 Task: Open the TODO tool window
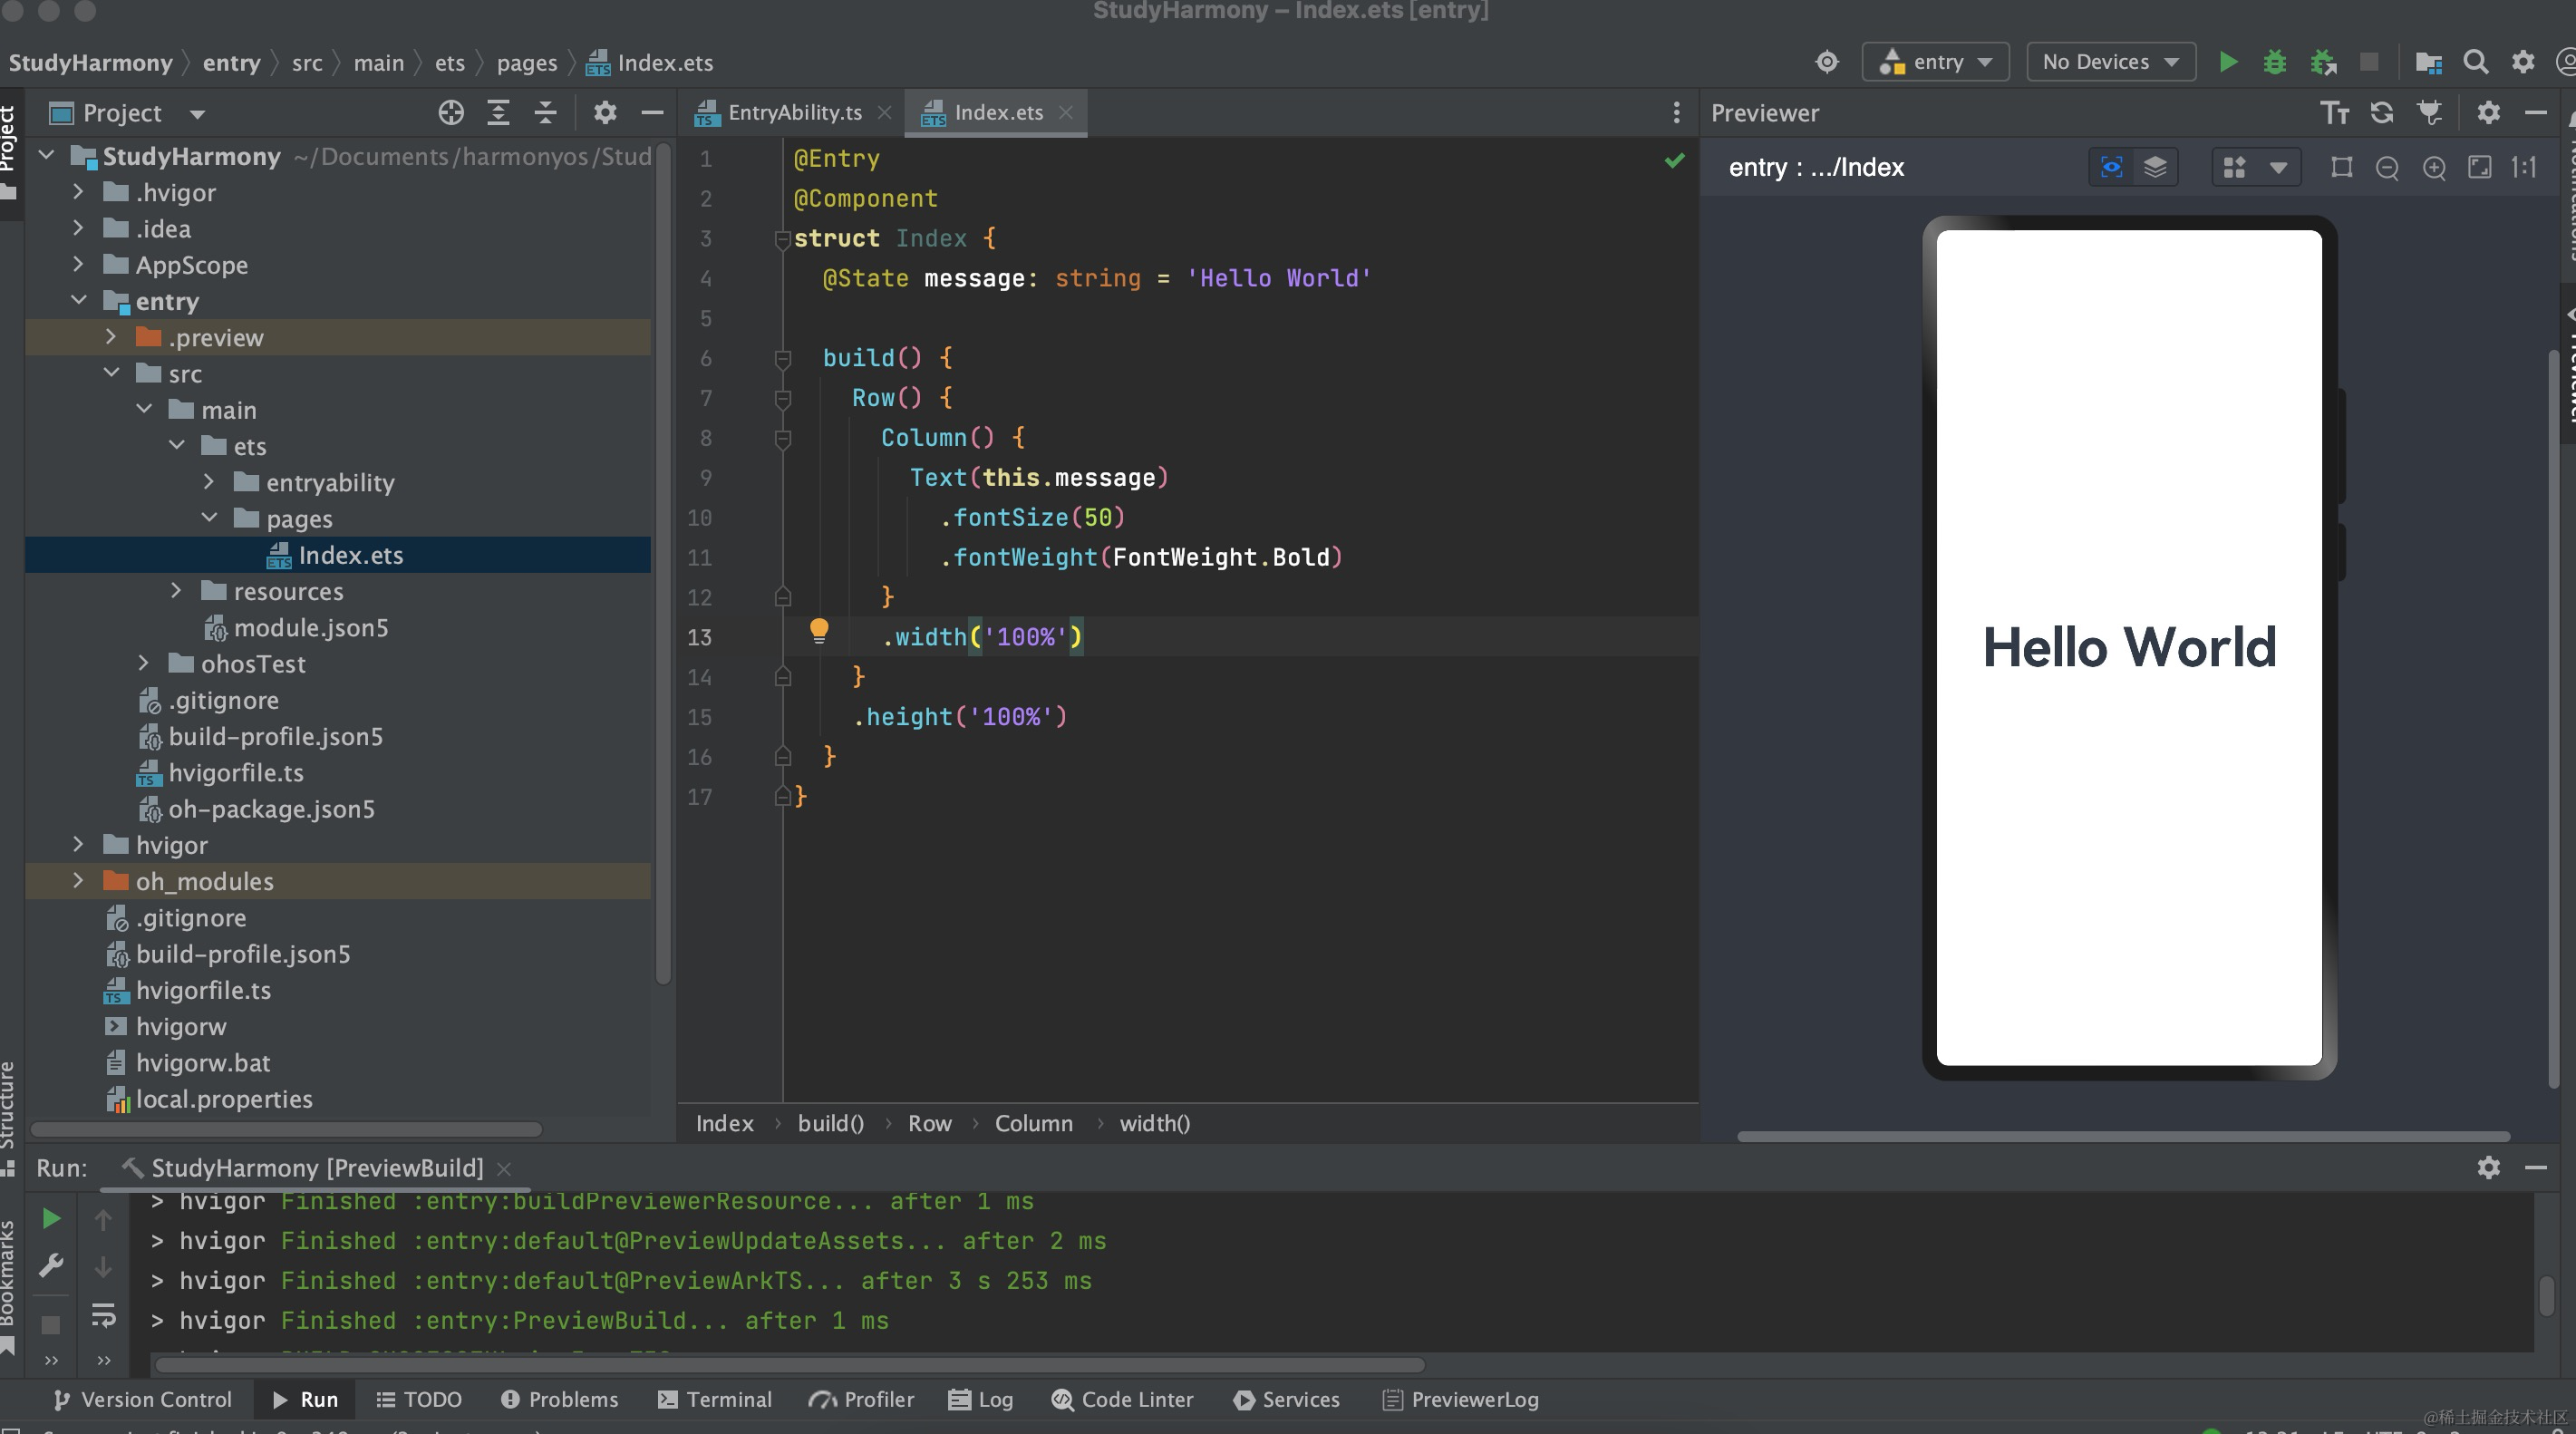pos(419,1399)
